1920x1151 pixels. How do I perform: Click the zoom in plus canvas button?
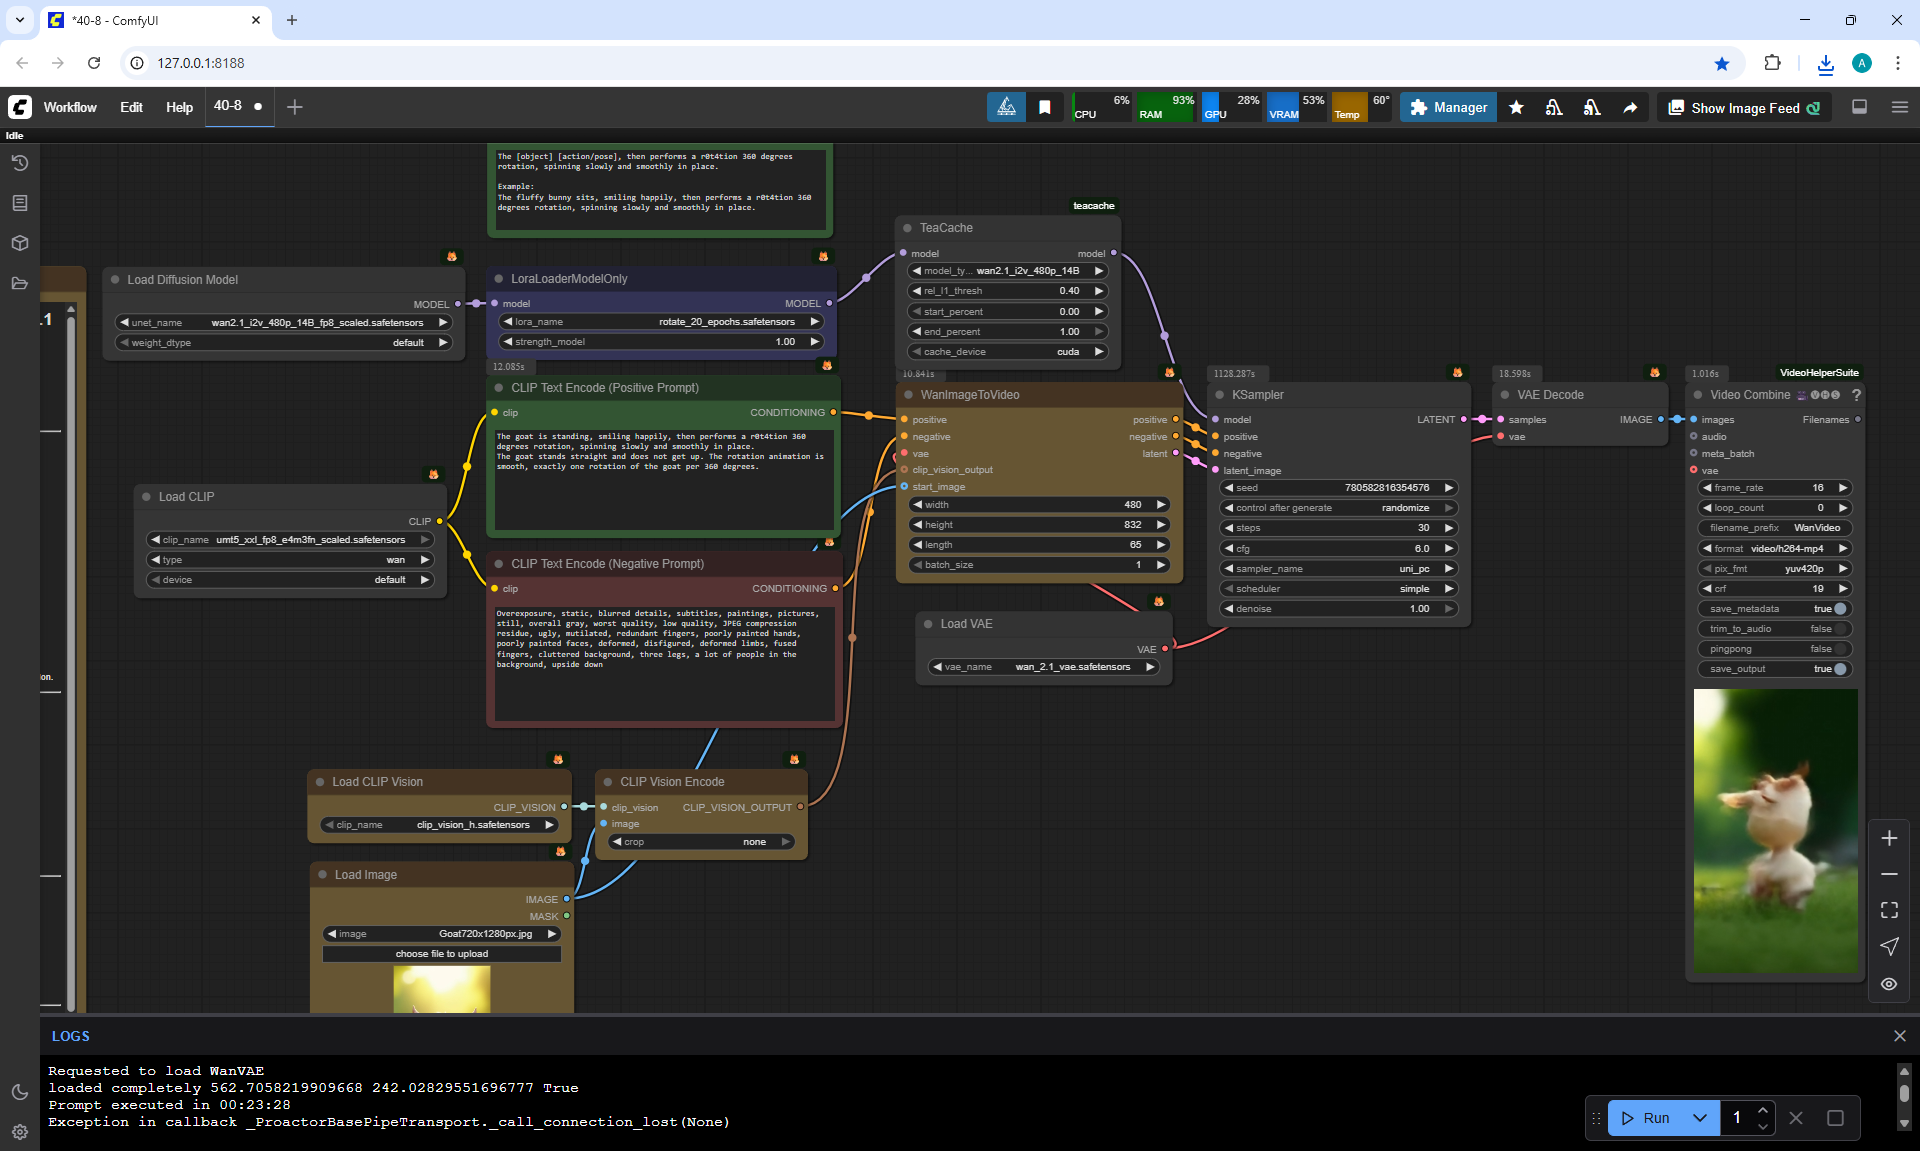click(x=1889, y=838)
